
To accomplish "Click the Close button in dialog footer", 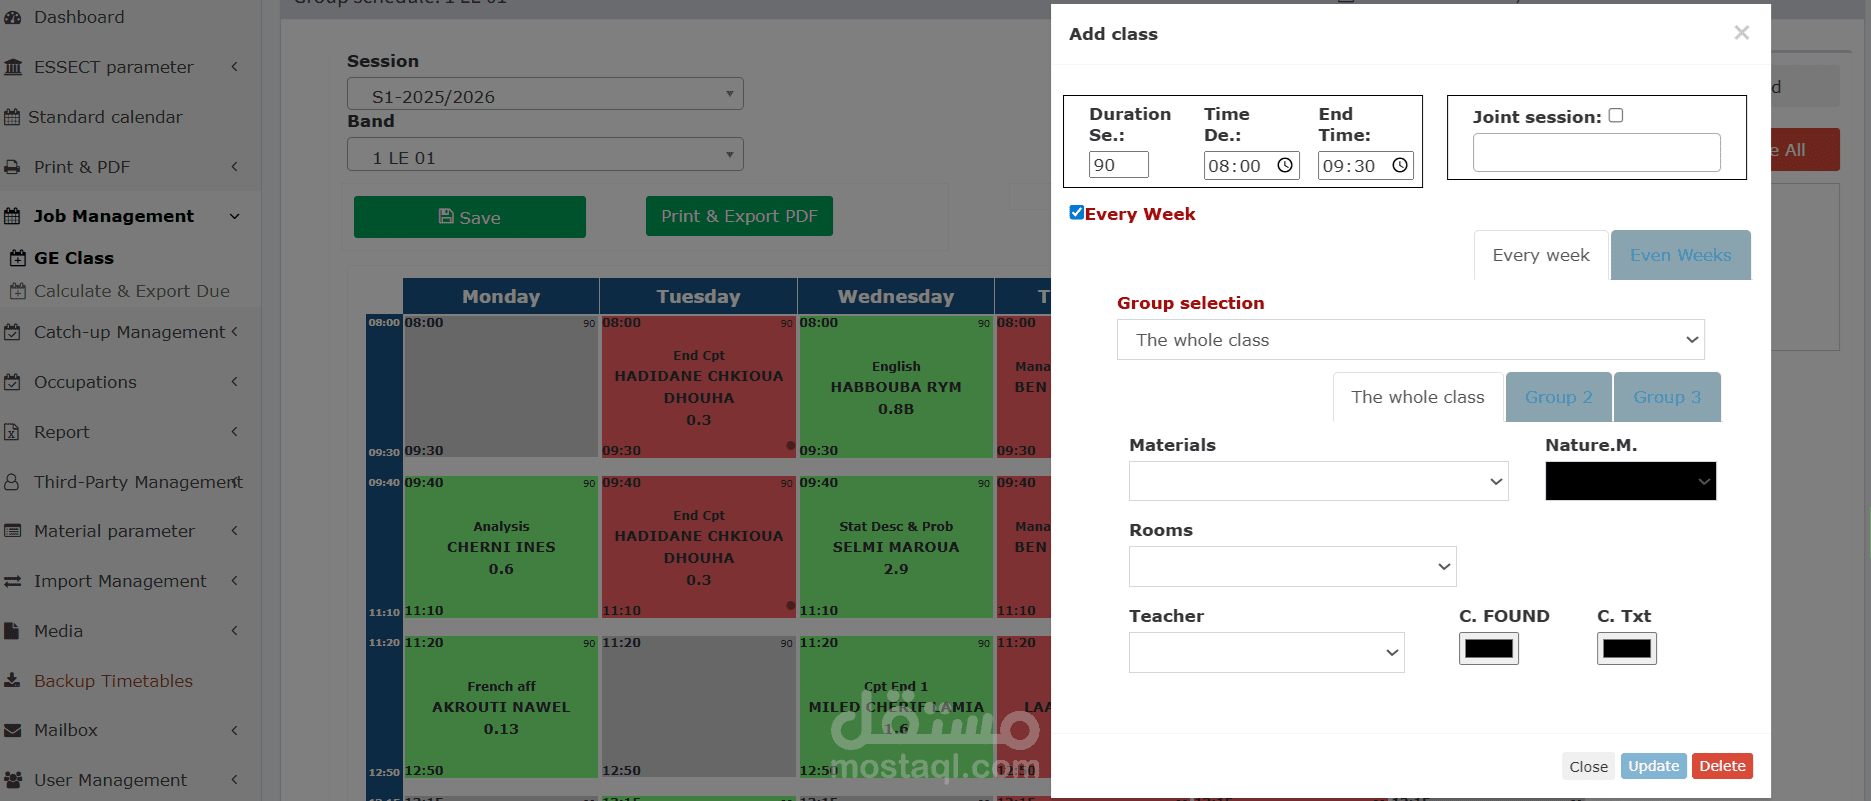I will pos(1588,767).
